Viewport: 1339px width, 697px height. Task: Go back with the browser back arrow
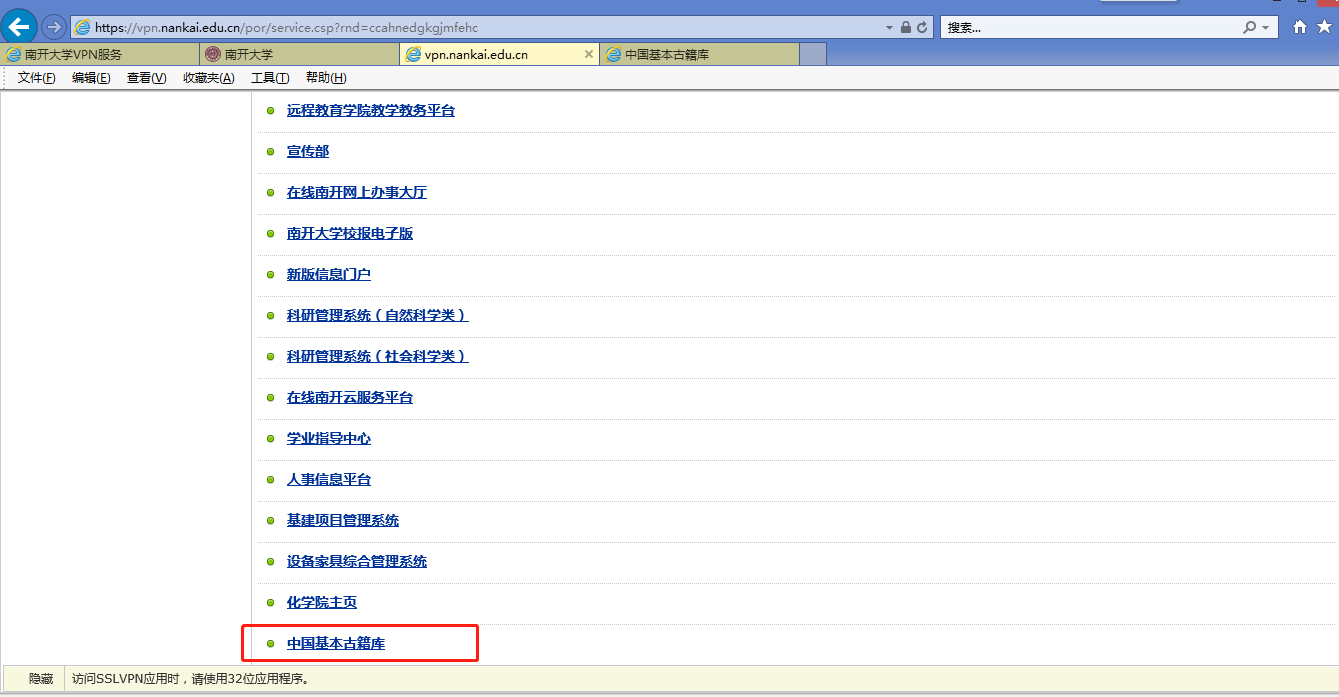click(20, 27)
